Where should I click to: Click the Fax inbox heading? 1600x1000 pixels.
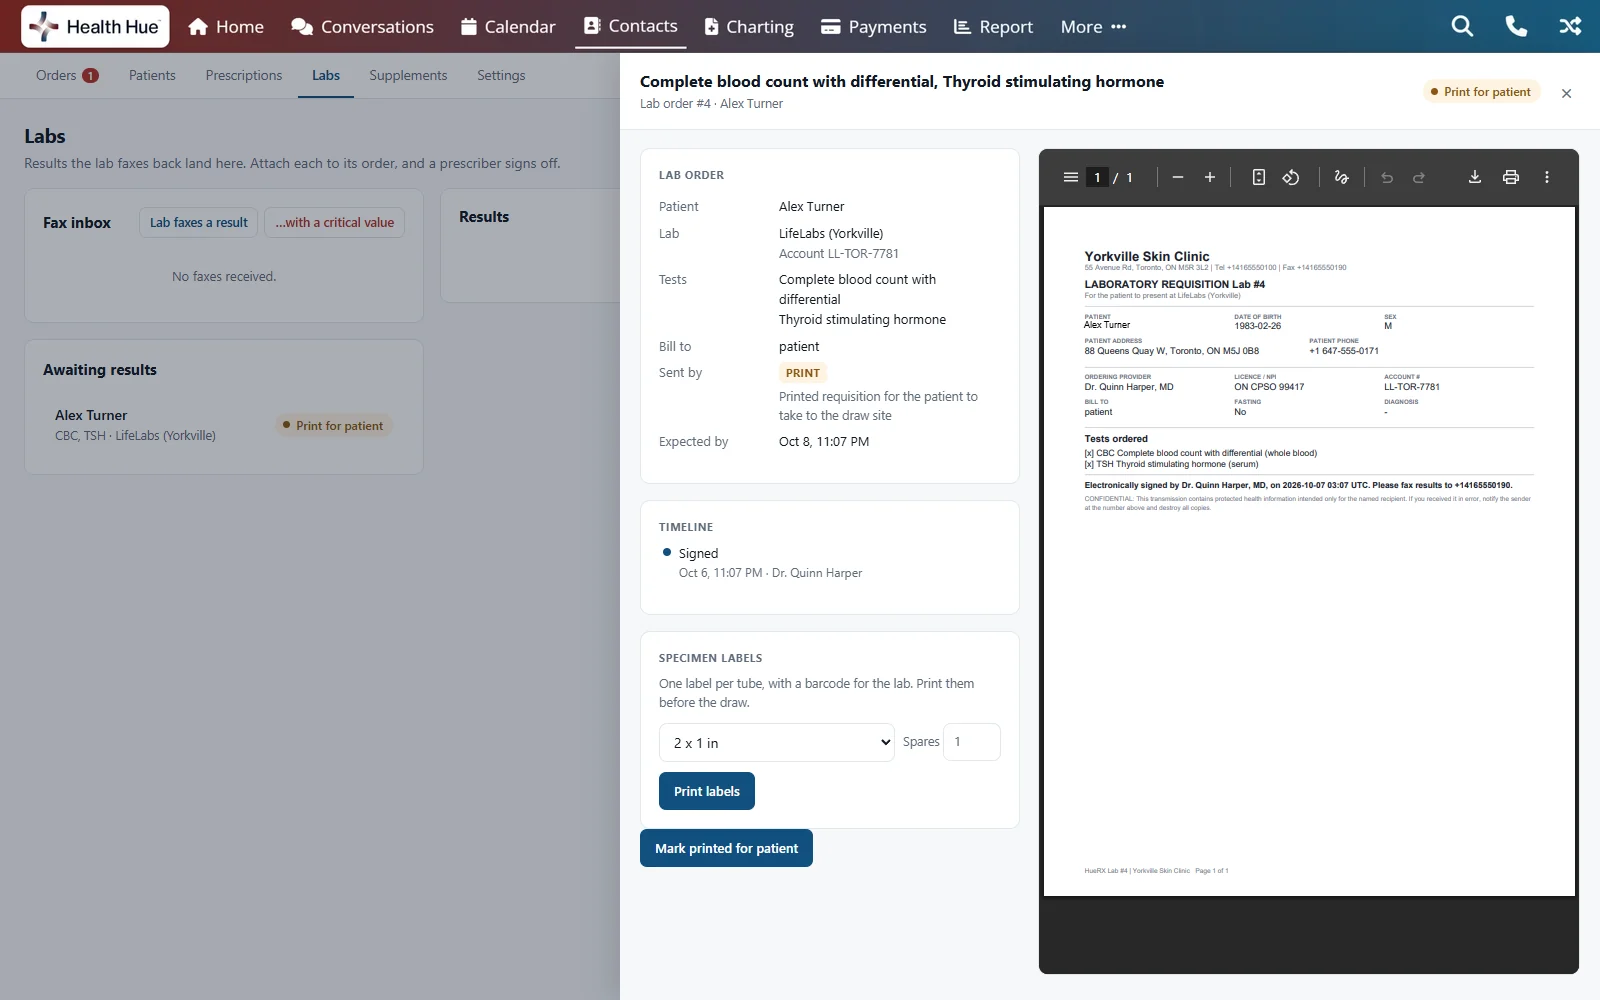pyautogui.click(x=77, y=223)
